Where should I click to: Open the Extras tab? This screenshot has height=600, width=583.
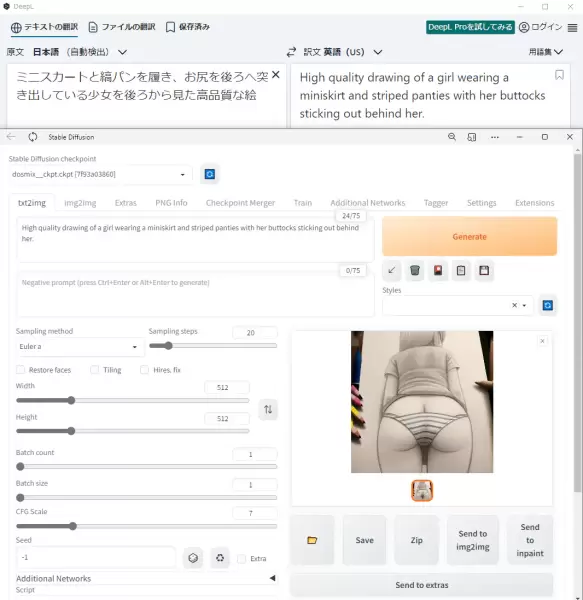pos(125,203)
